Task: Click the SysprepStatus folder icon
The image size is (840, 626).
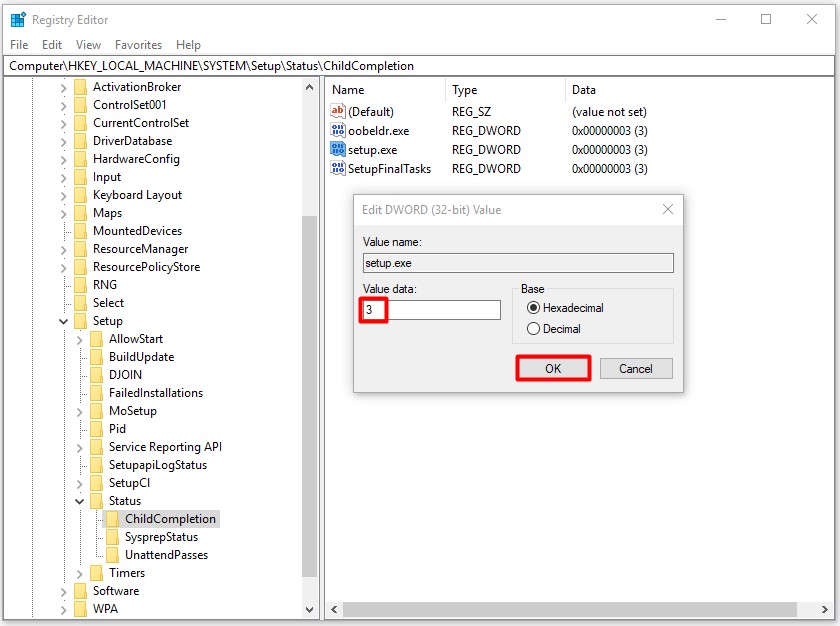Action: tap(112, 537)
